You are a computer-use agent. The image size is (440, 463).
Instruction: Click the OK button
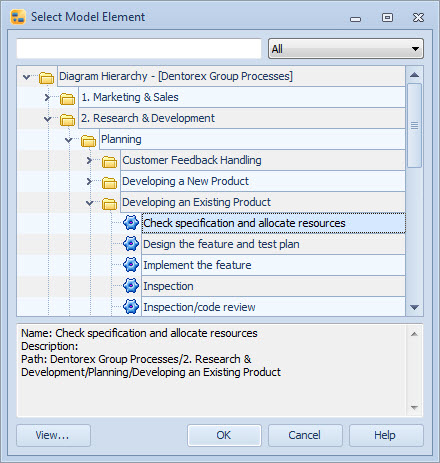[224, 435]
